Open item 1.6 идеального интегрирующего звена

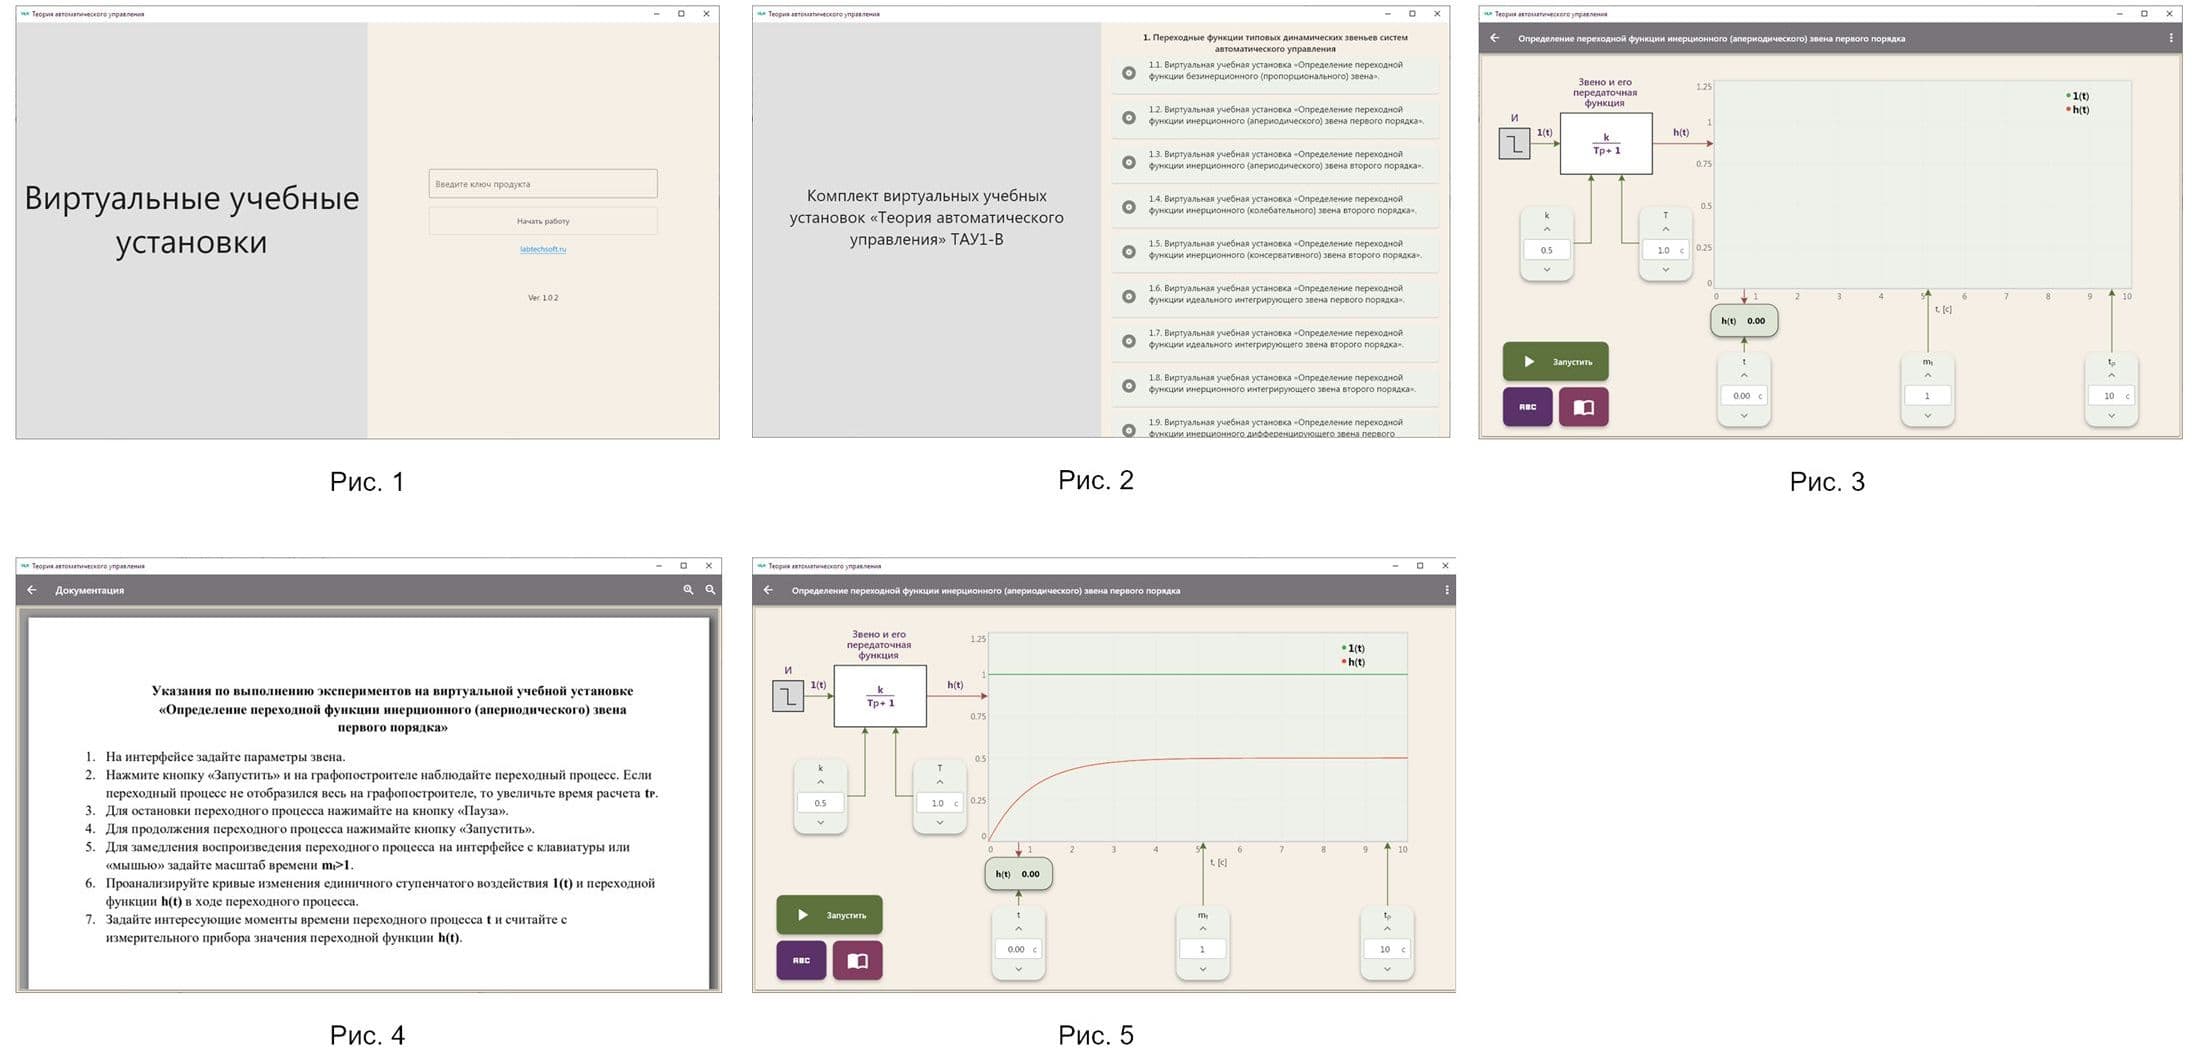[1275, 295]
